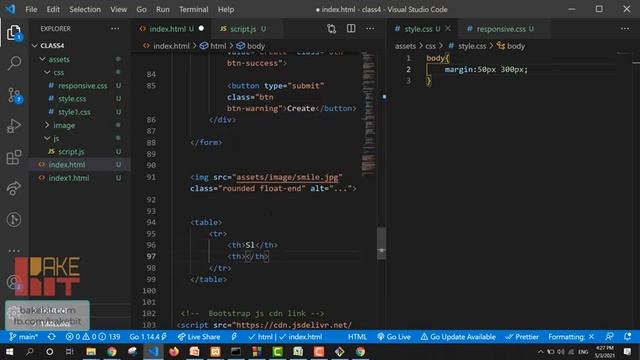Click Go Live server button
Viewport: 640px width, 360px height.
[394, 337]
